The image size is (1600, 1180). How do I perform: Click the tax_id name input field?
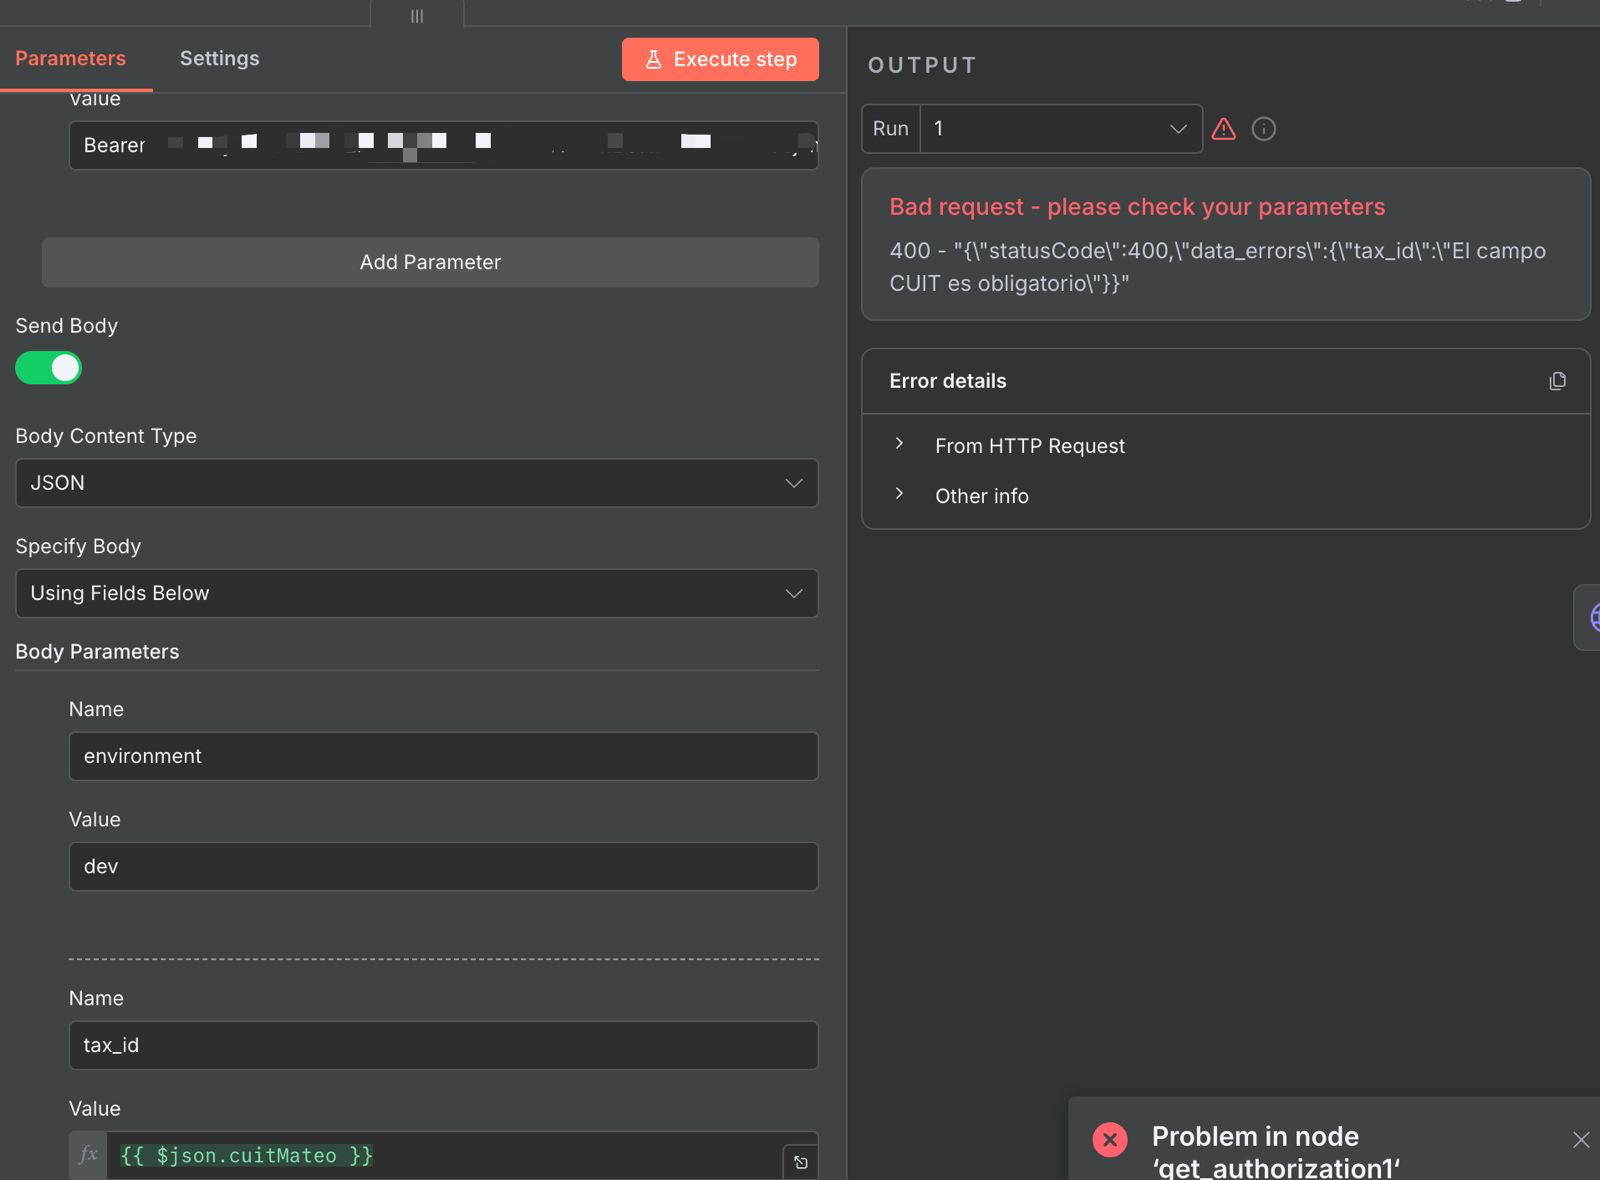pos(443,1046)
